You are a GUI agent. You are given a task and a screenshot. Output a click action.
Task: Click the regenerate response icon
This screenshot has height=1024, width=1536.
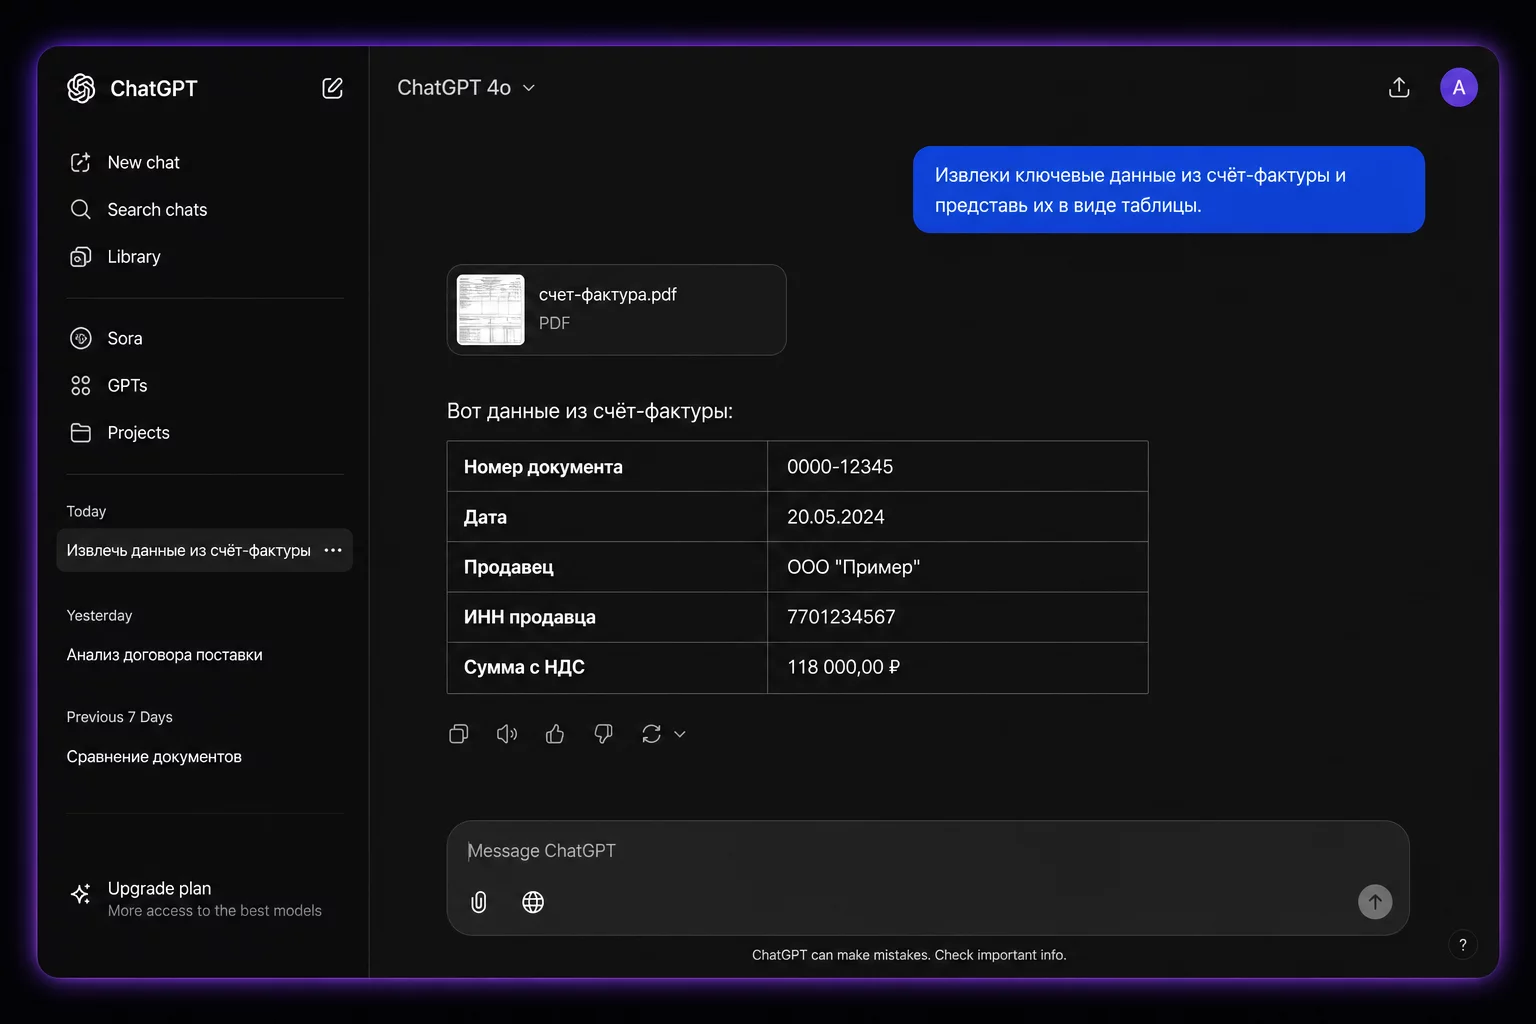coord(651,734)
